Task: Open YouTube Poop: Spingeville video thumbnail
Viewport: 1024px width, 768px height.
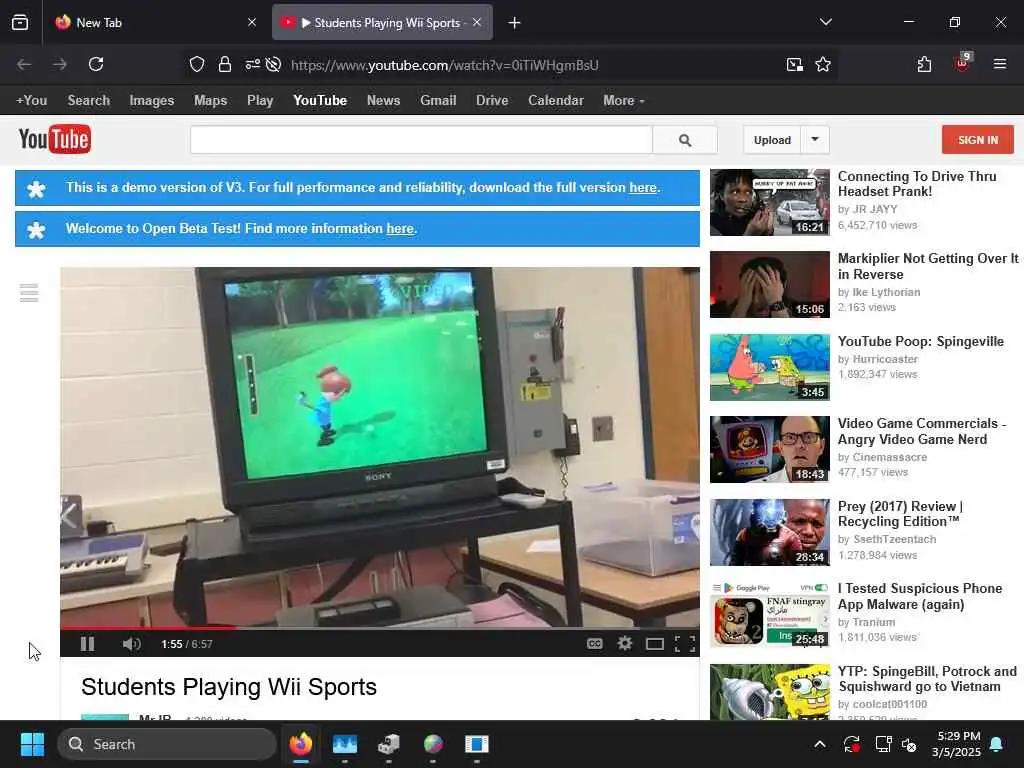Action: [770, 367]
